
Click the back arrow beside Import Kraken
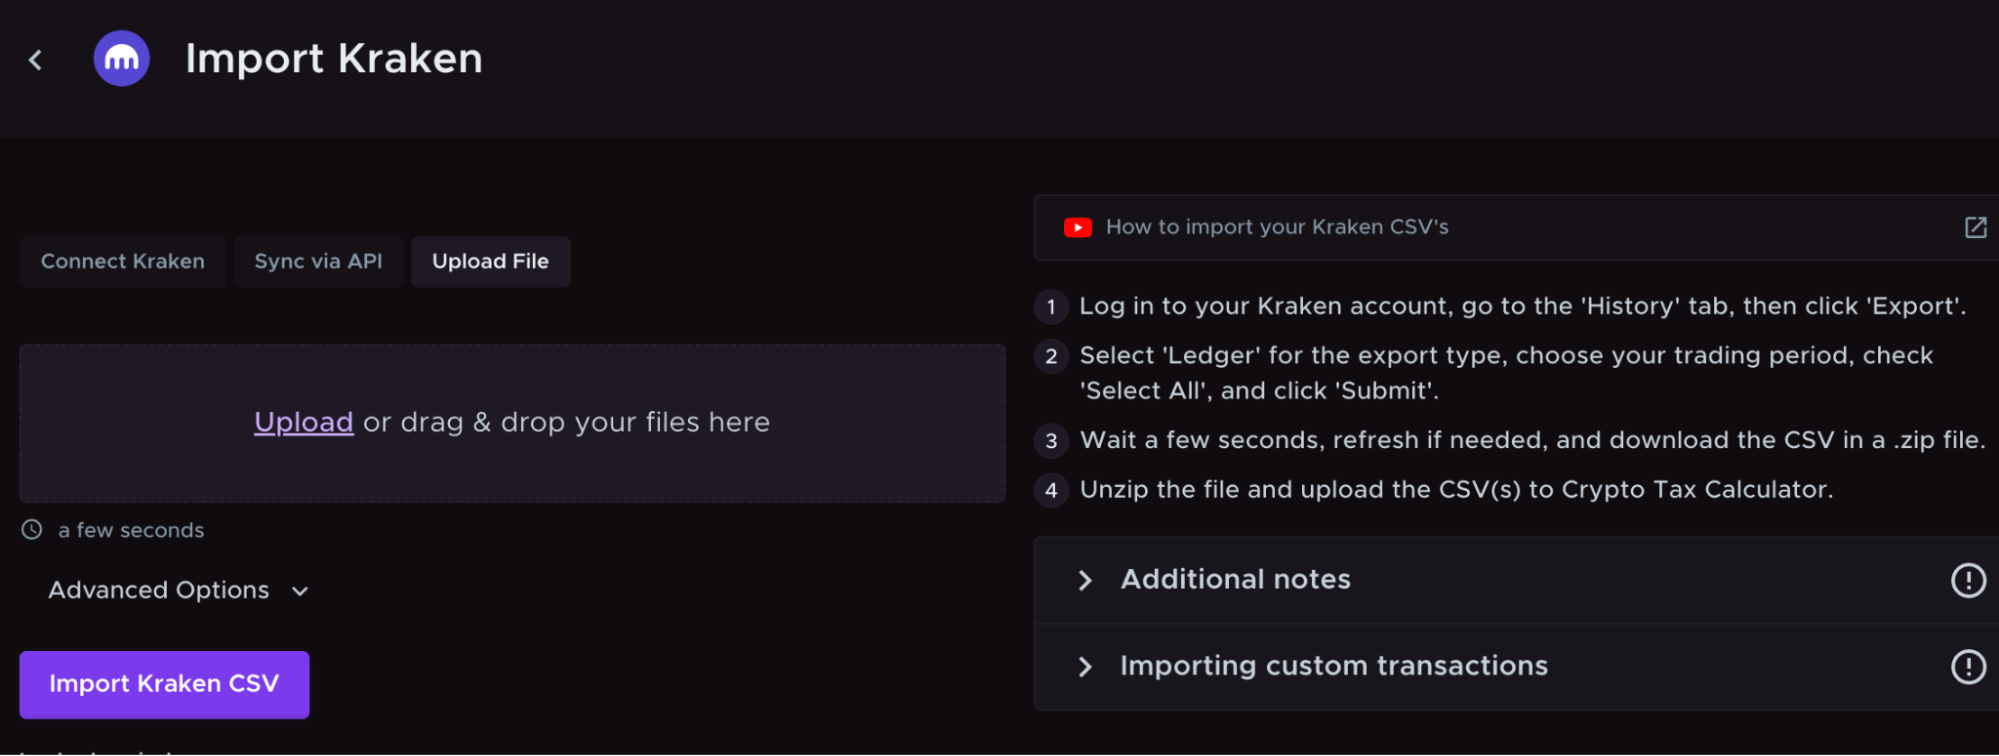(35, 59)
